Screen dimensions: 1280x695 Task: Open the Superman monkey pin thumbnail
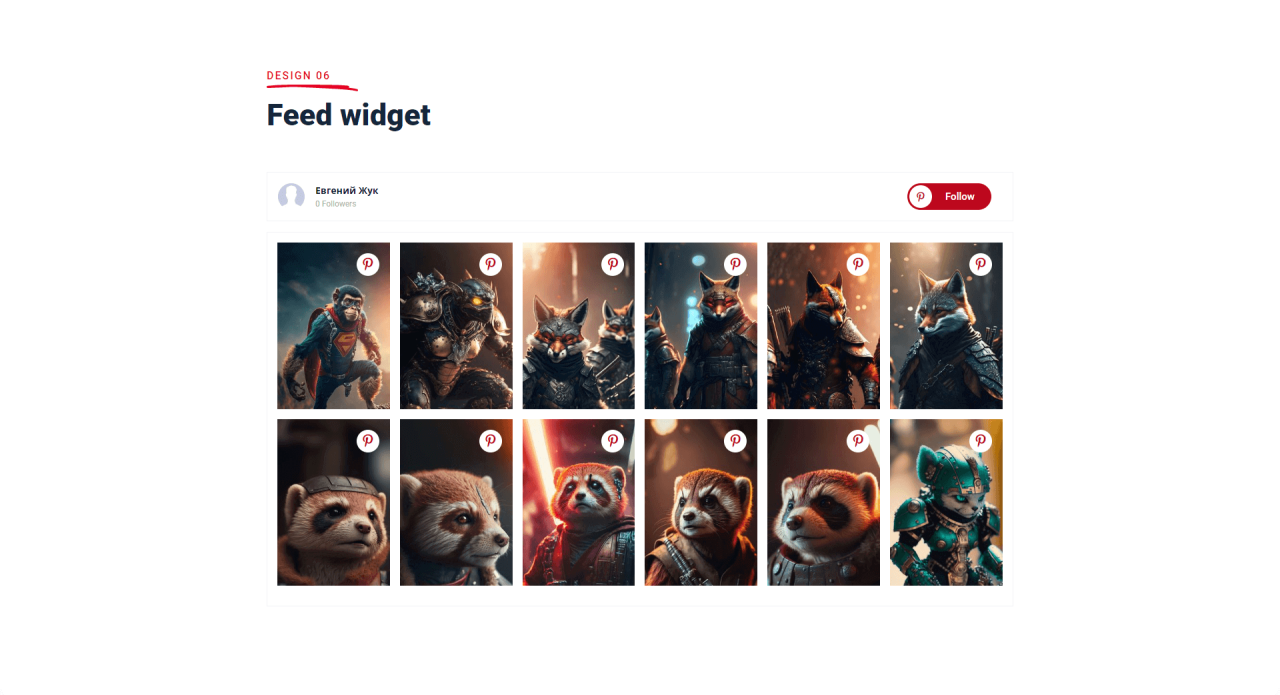coord(333,326)
